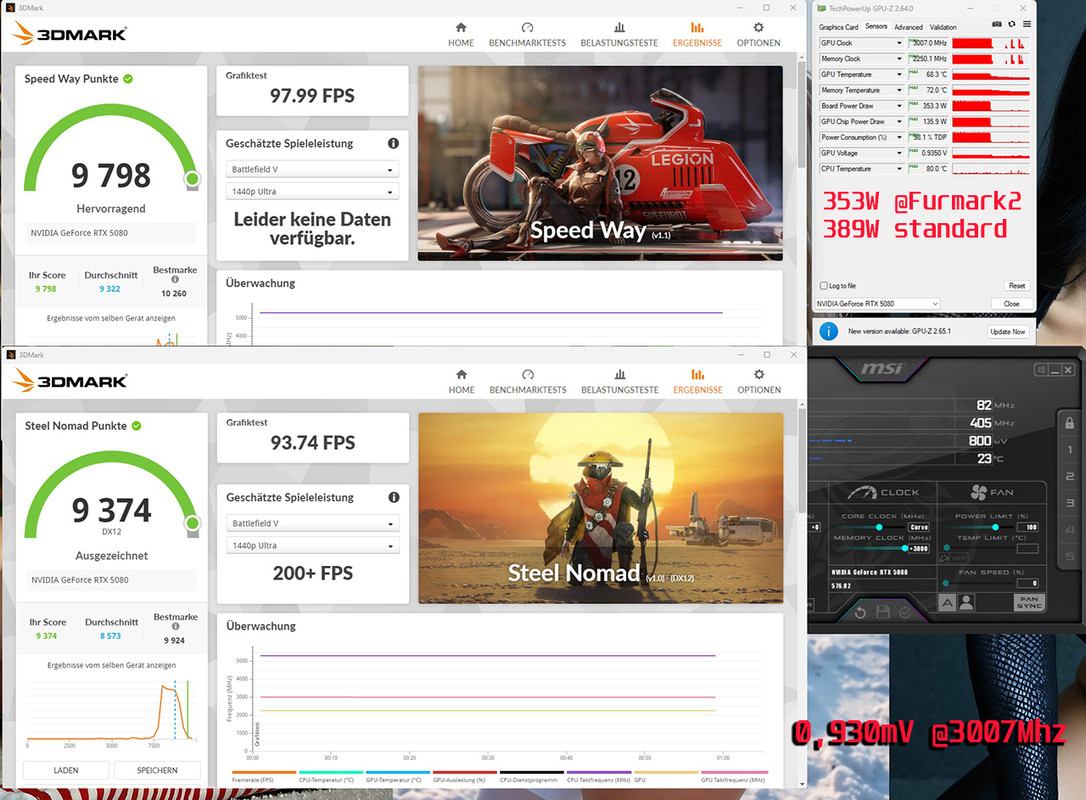Open HOME in the Speed Way 3DMark window
This screenshot has width=1086, height=800.
pyautogui.click(x=461, y=35)
